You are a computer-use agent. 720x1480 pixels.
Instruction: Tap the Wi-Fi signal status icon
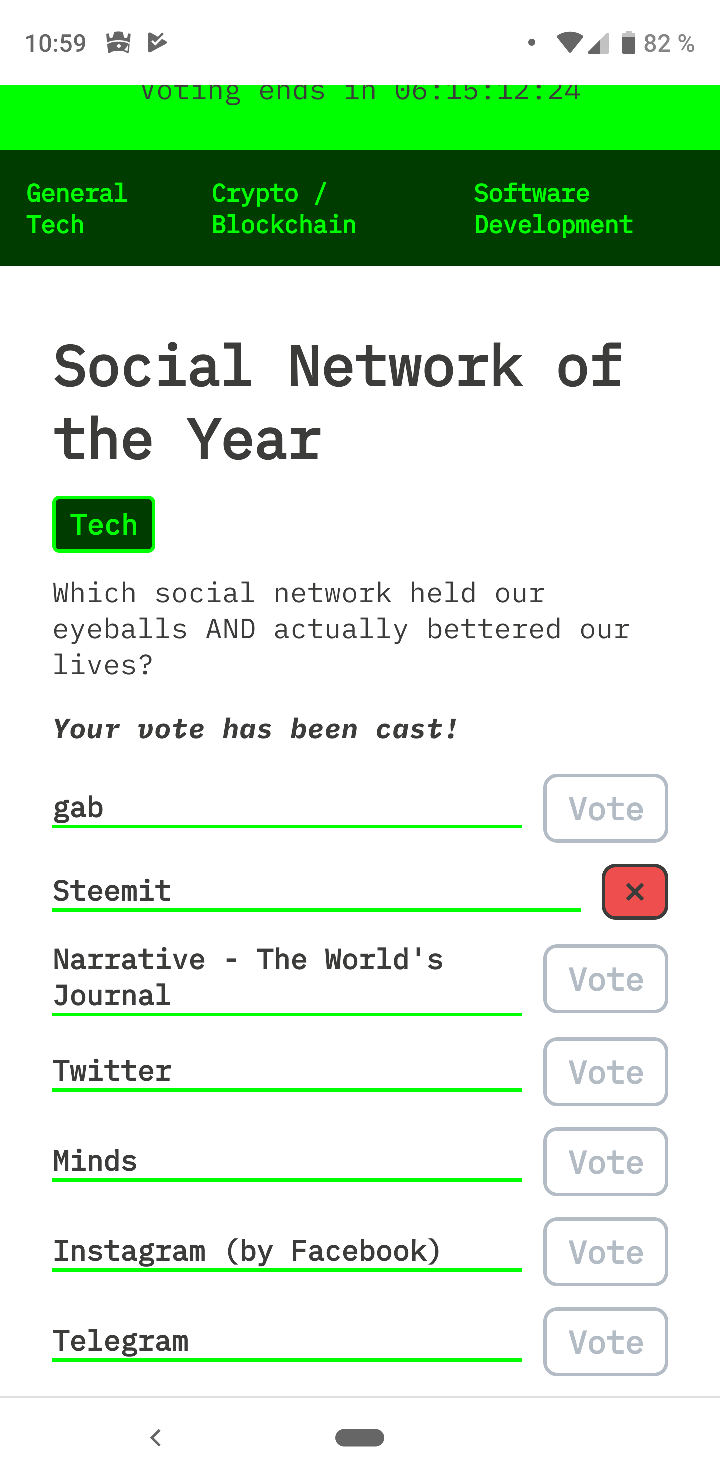[570, 43]
